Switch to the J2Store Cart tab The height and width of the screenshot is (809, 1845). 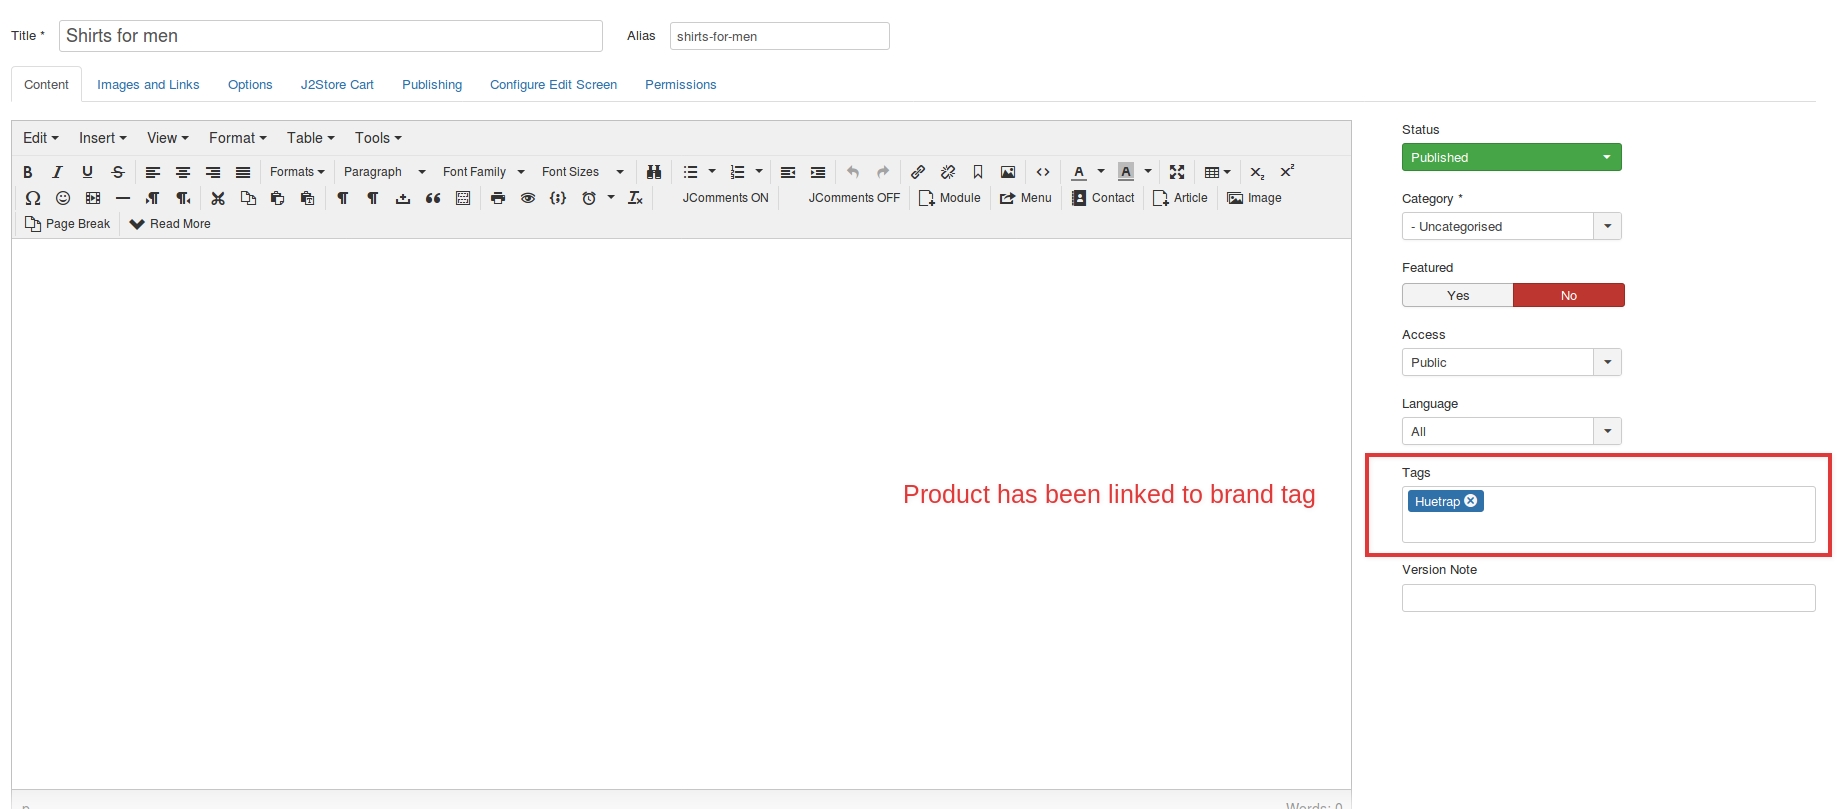pos(337,85)
